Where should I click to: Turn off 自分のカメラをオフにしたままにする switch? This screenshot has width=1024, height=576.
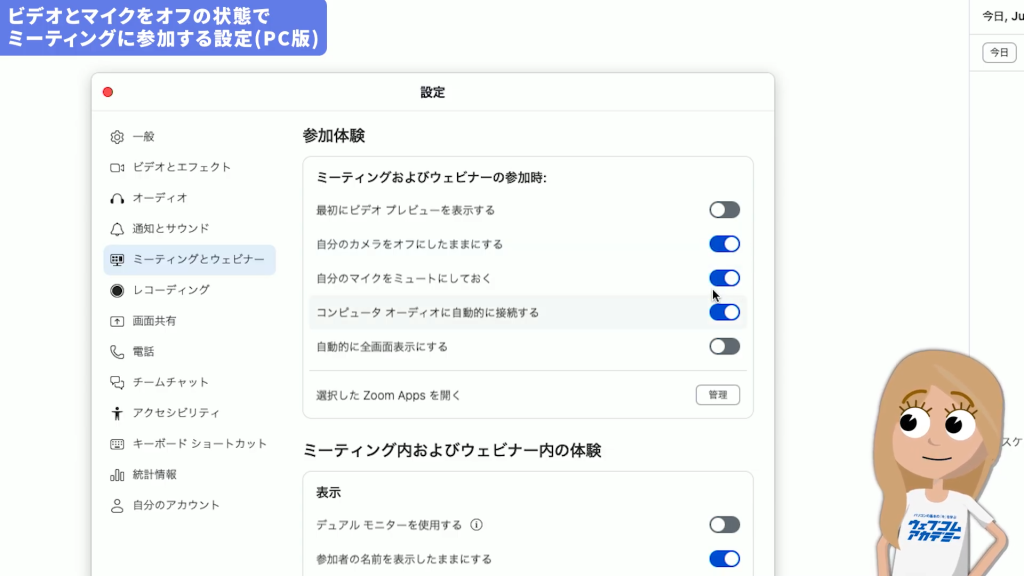tap(724, 244)
